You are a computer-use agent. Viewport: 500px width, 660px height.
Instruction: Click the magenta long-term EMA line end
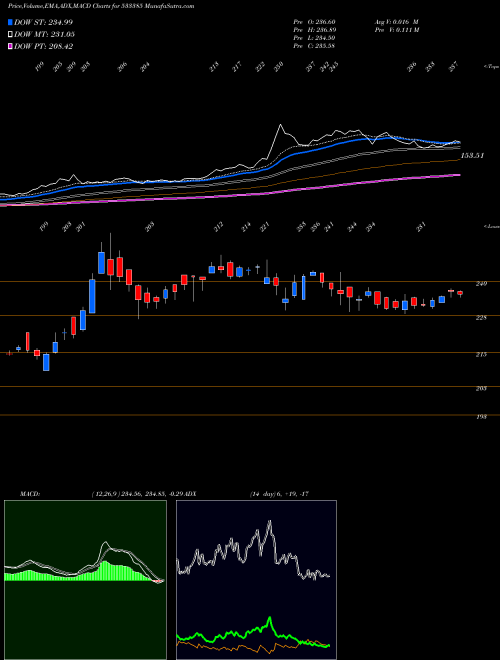pos(459,175)
